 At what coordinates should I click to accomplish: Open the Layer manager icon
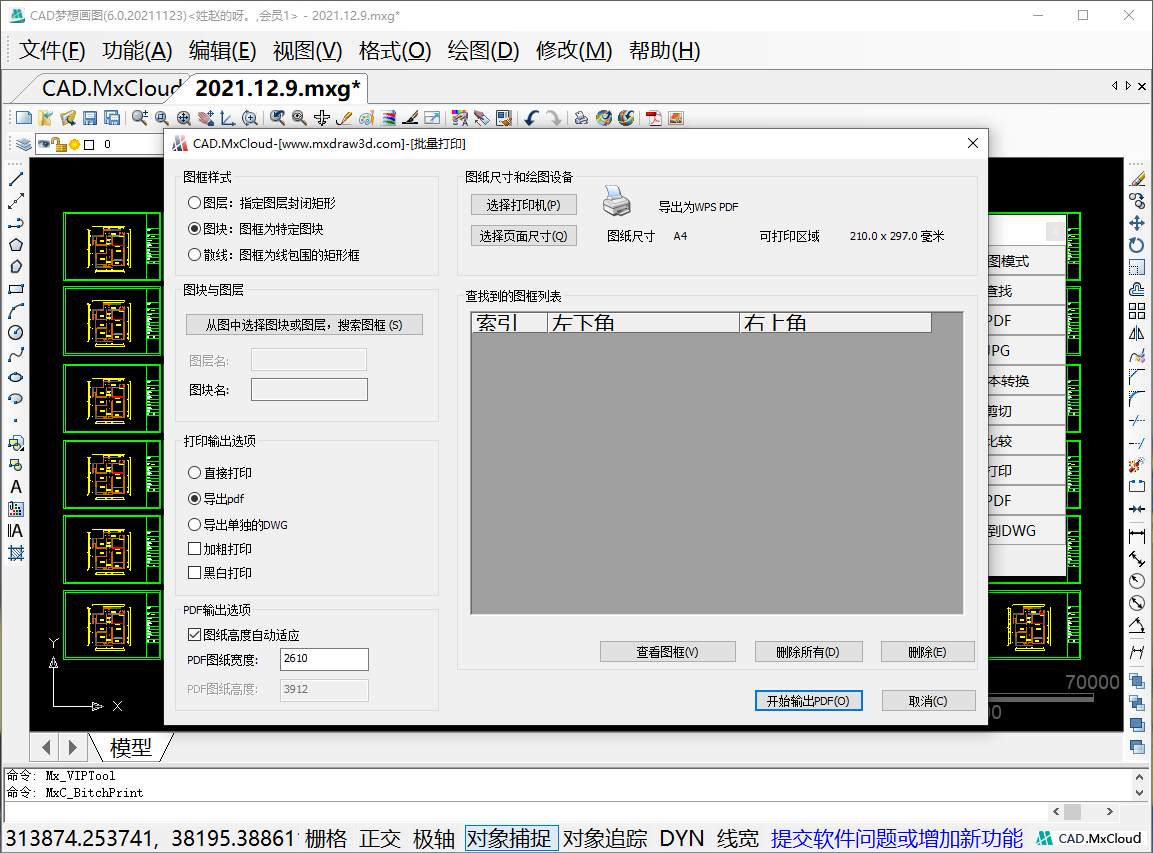(x=24, y=144)
